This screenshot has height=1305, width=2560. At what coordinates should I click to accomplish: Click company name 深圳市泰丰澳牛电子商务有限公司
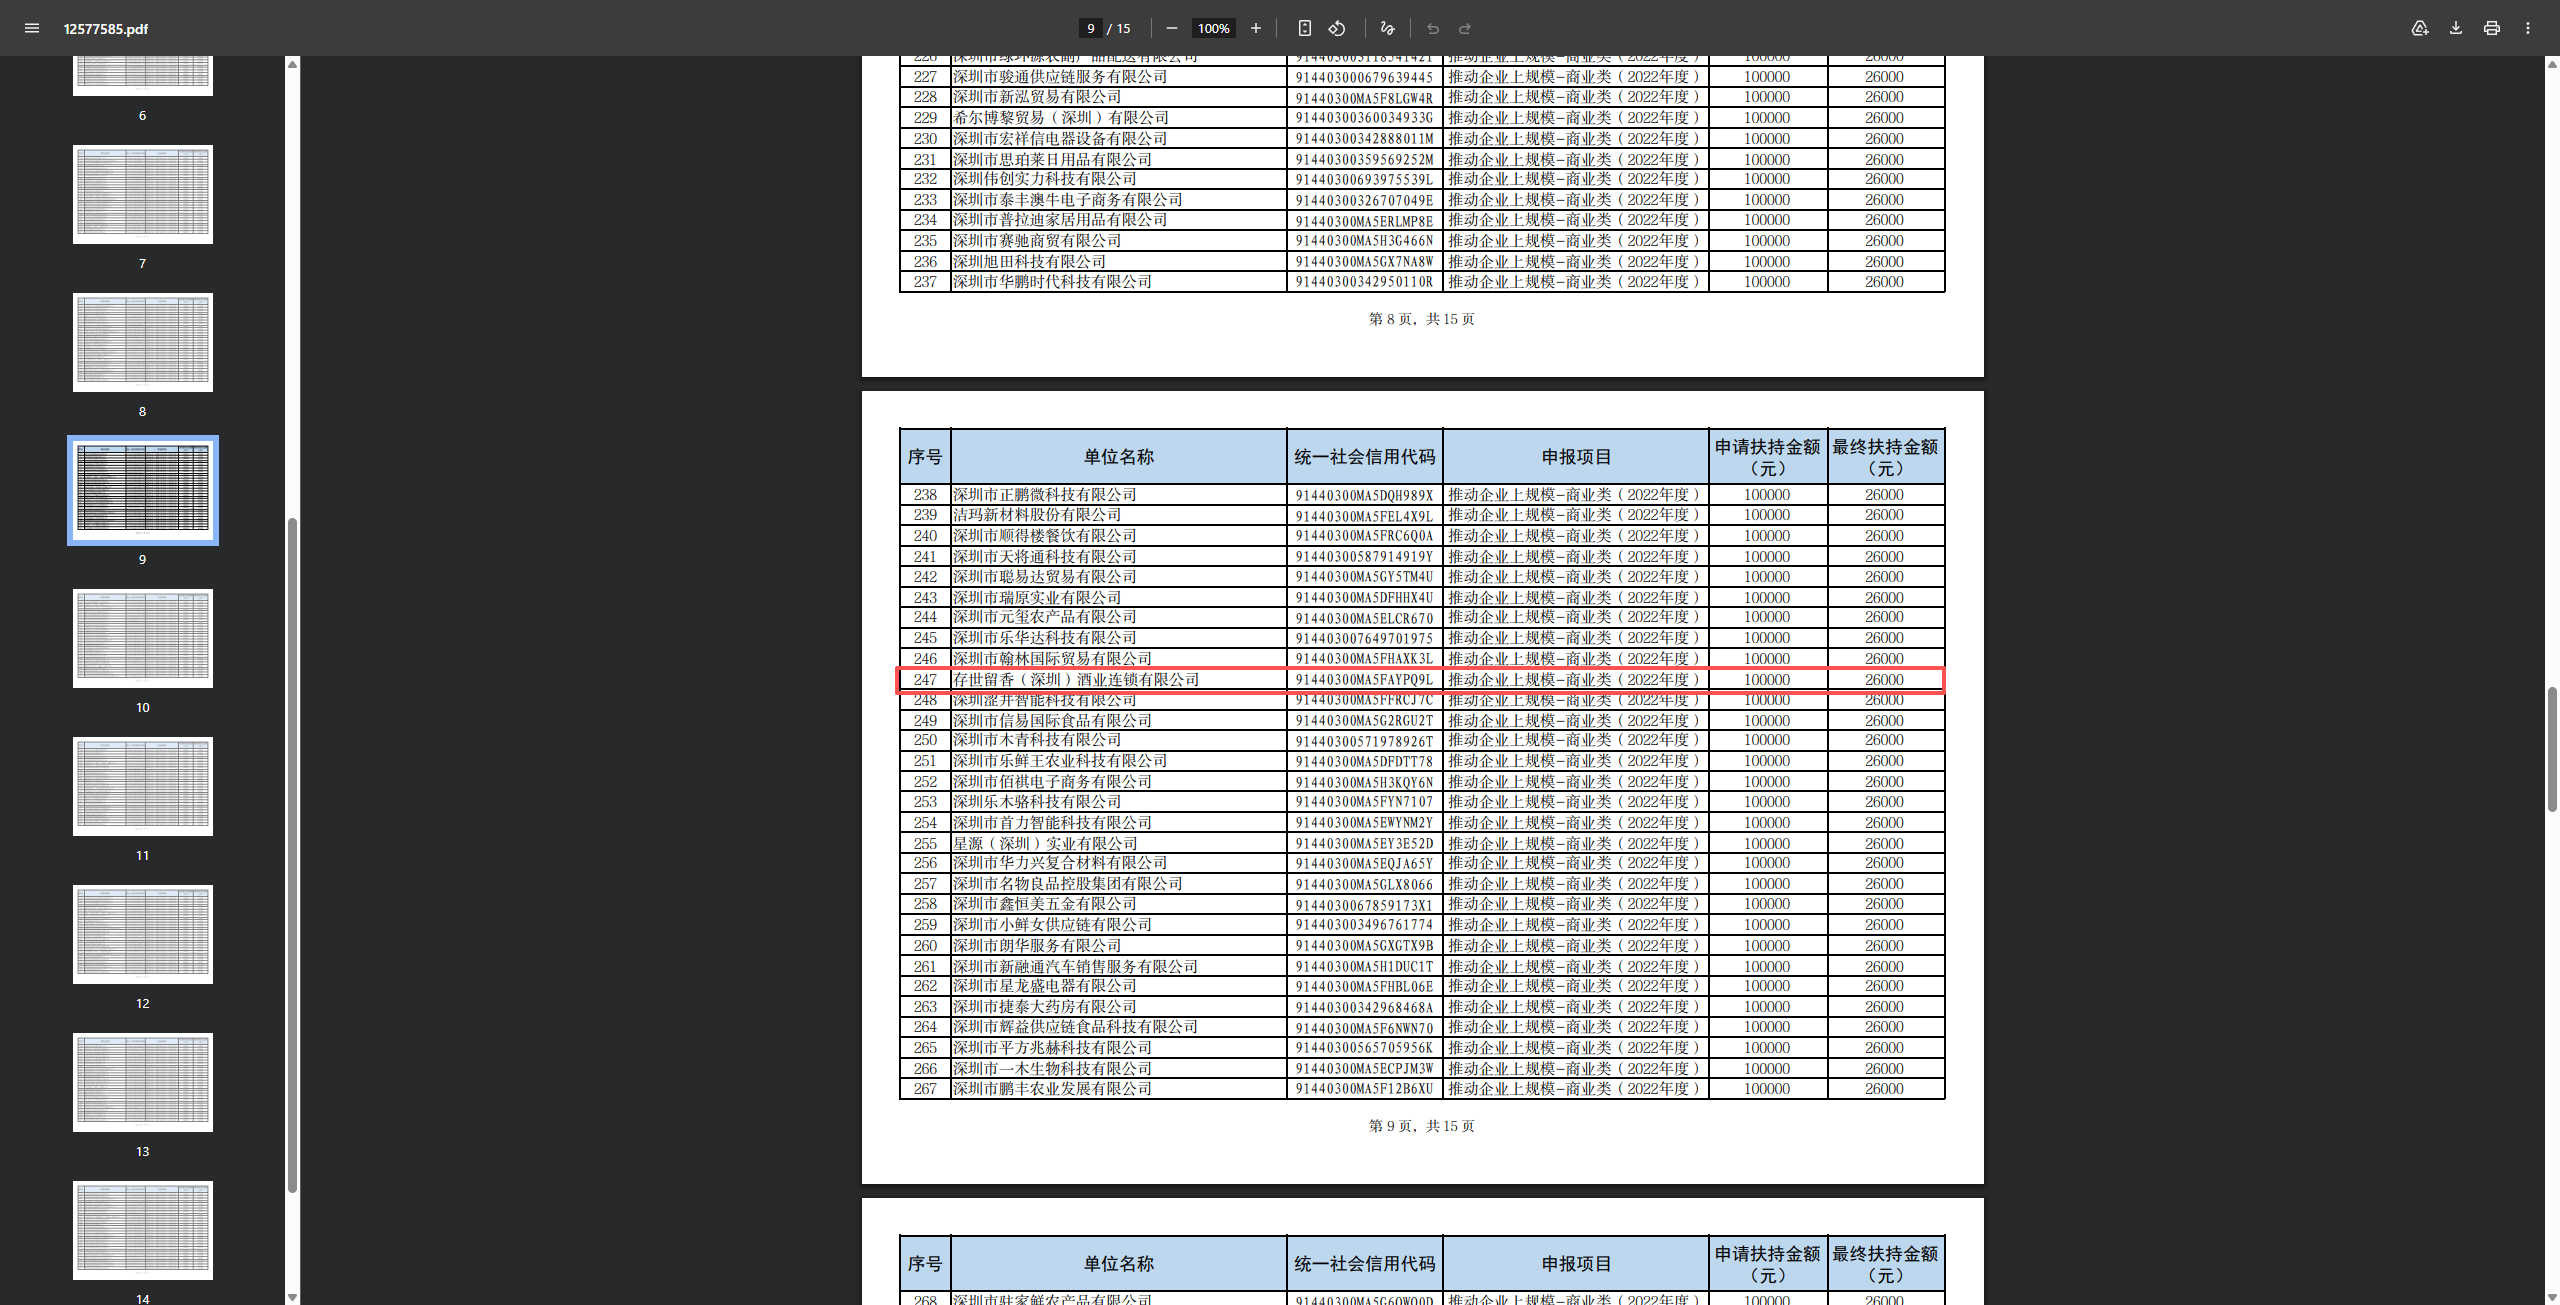[1068, 200]
